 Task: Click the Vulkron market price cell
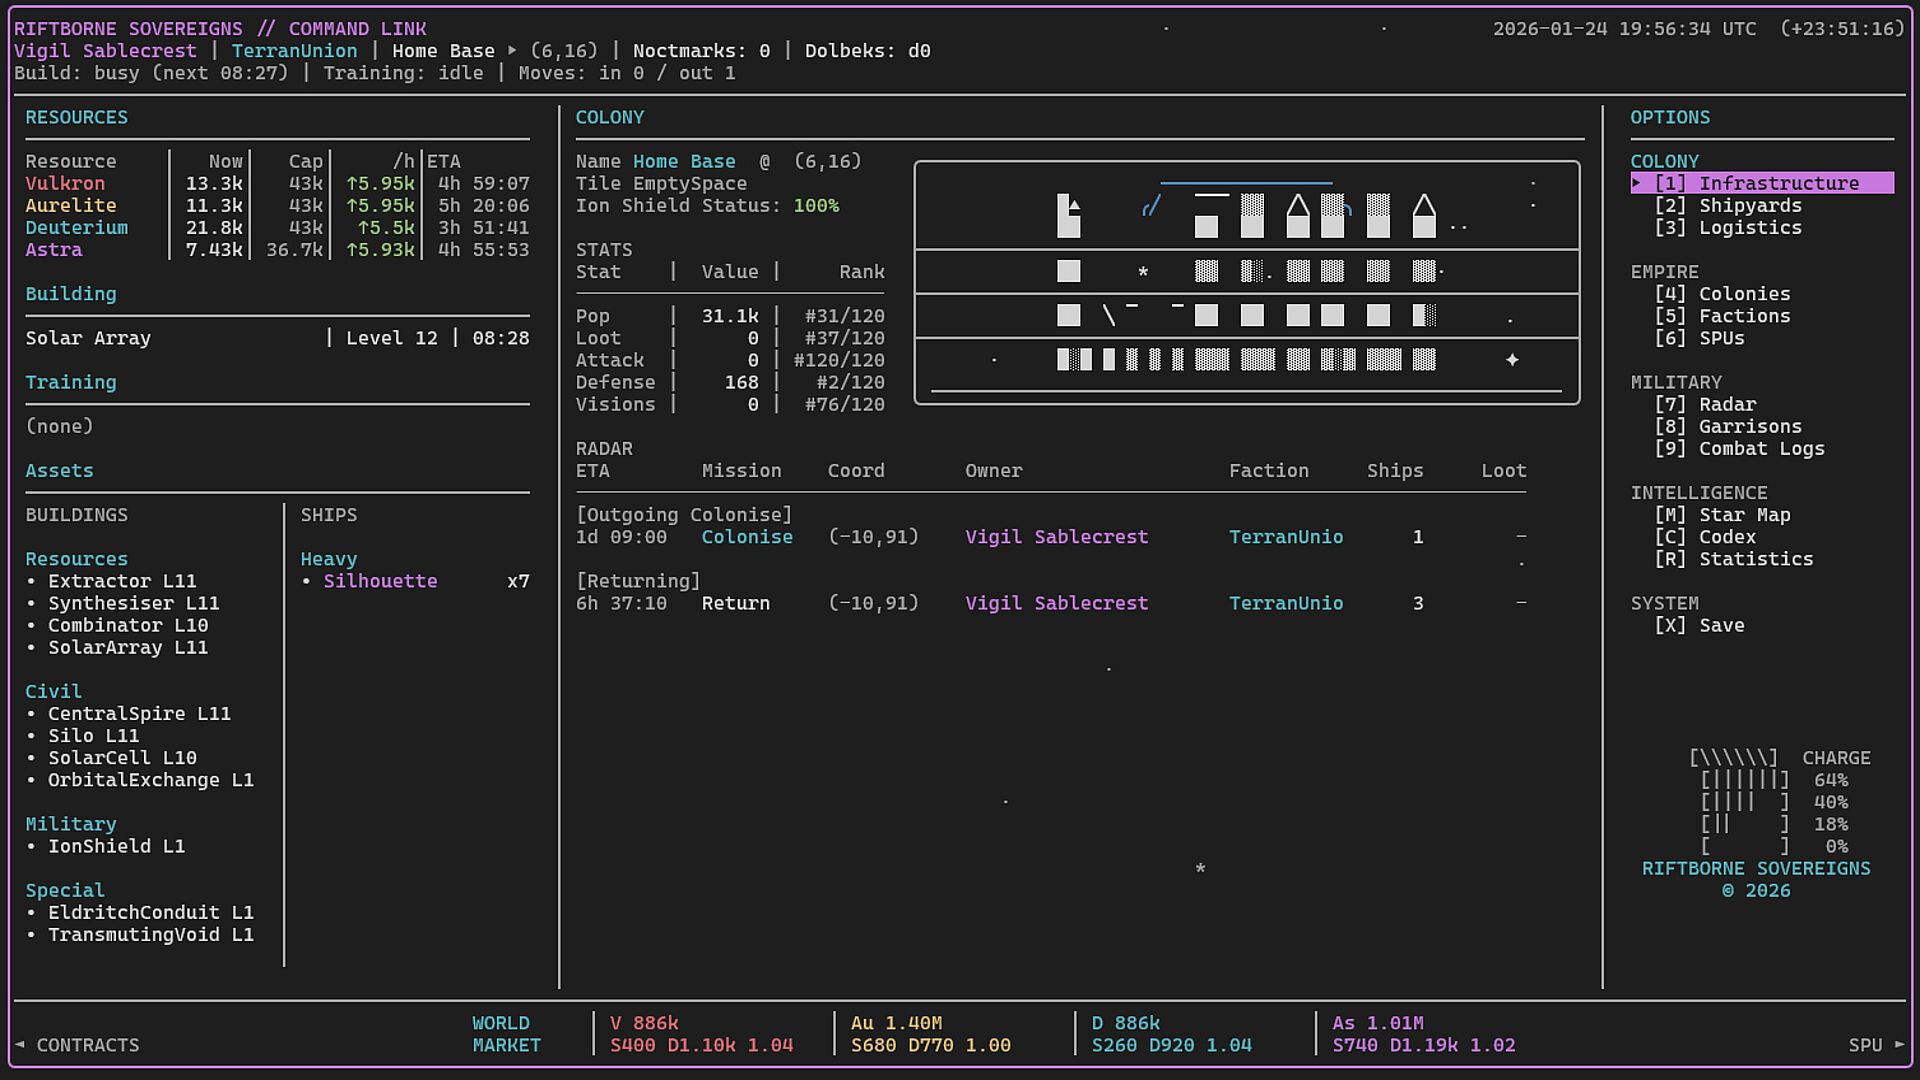(x=702, y=1035)
